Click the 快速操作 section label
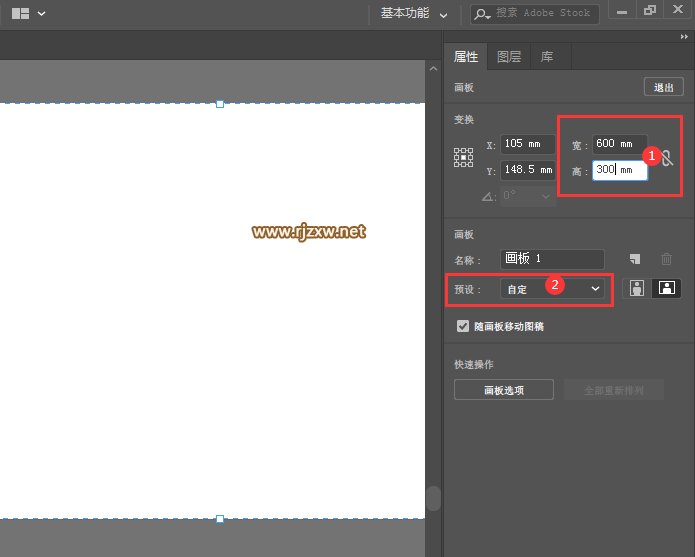 [x=474, y=365]
